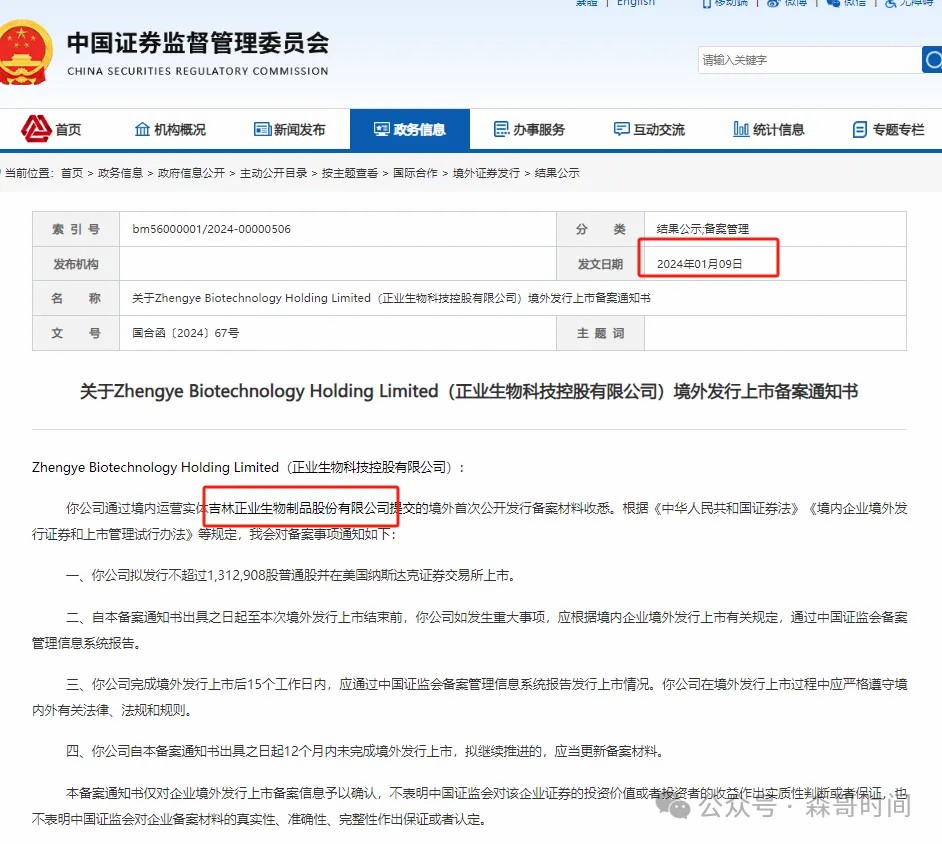Click document number 国合函〔2024〕67号

pos(185,333)
